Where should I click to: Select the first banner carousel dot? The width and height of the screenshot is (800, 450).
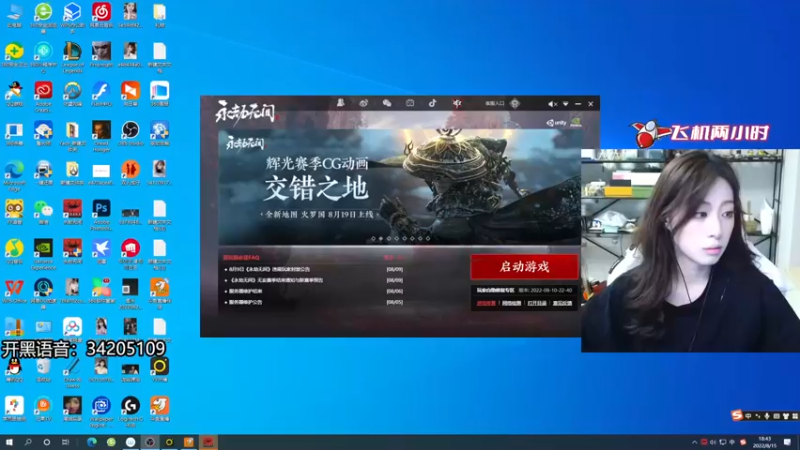pos(373,238)
